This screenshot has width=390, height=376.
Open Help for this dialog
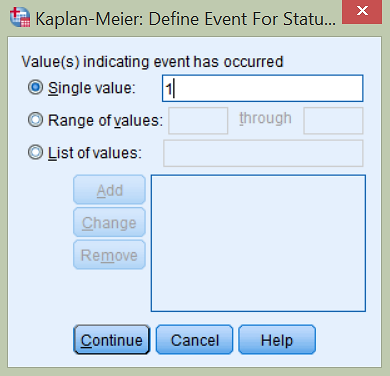pyautogui.click(x=277, y=340)
